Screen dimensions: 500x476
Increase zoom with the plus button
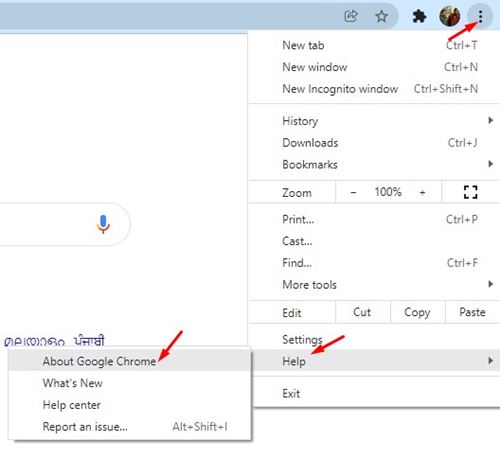[x=422, y=192]
